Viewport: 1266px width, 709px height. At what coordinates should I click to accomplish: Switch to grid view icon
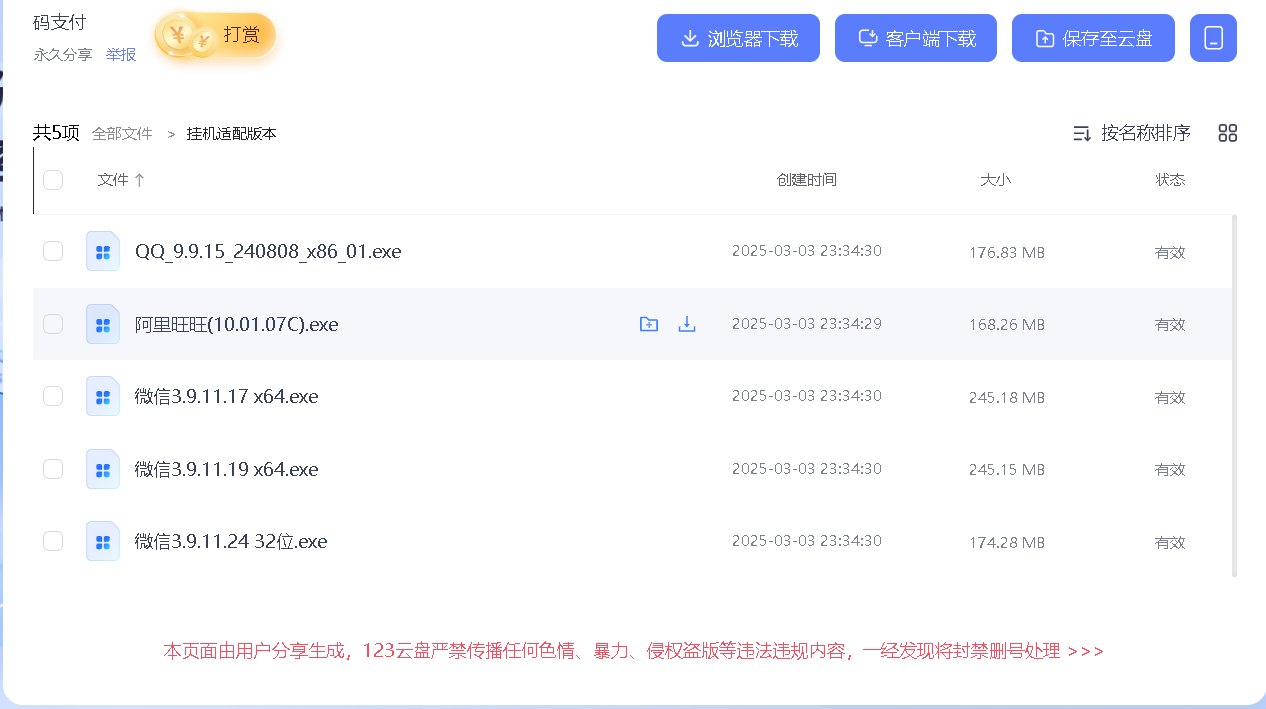coord(1228,133)
